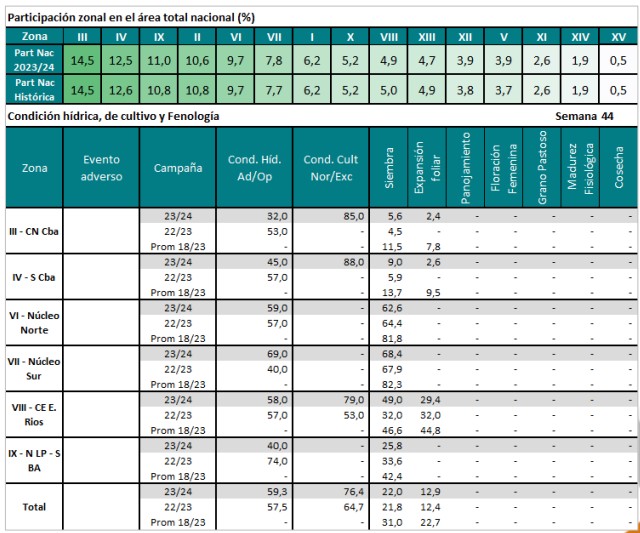
Task: Click the "Floración Femenina" column header
Action: 503,167
